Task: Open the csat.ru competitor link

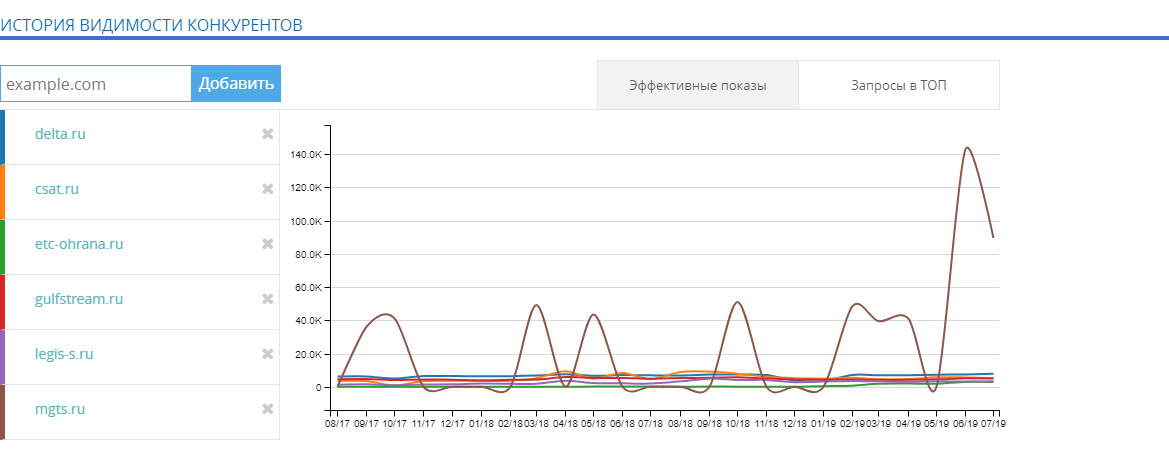Action: pos(56,189)
